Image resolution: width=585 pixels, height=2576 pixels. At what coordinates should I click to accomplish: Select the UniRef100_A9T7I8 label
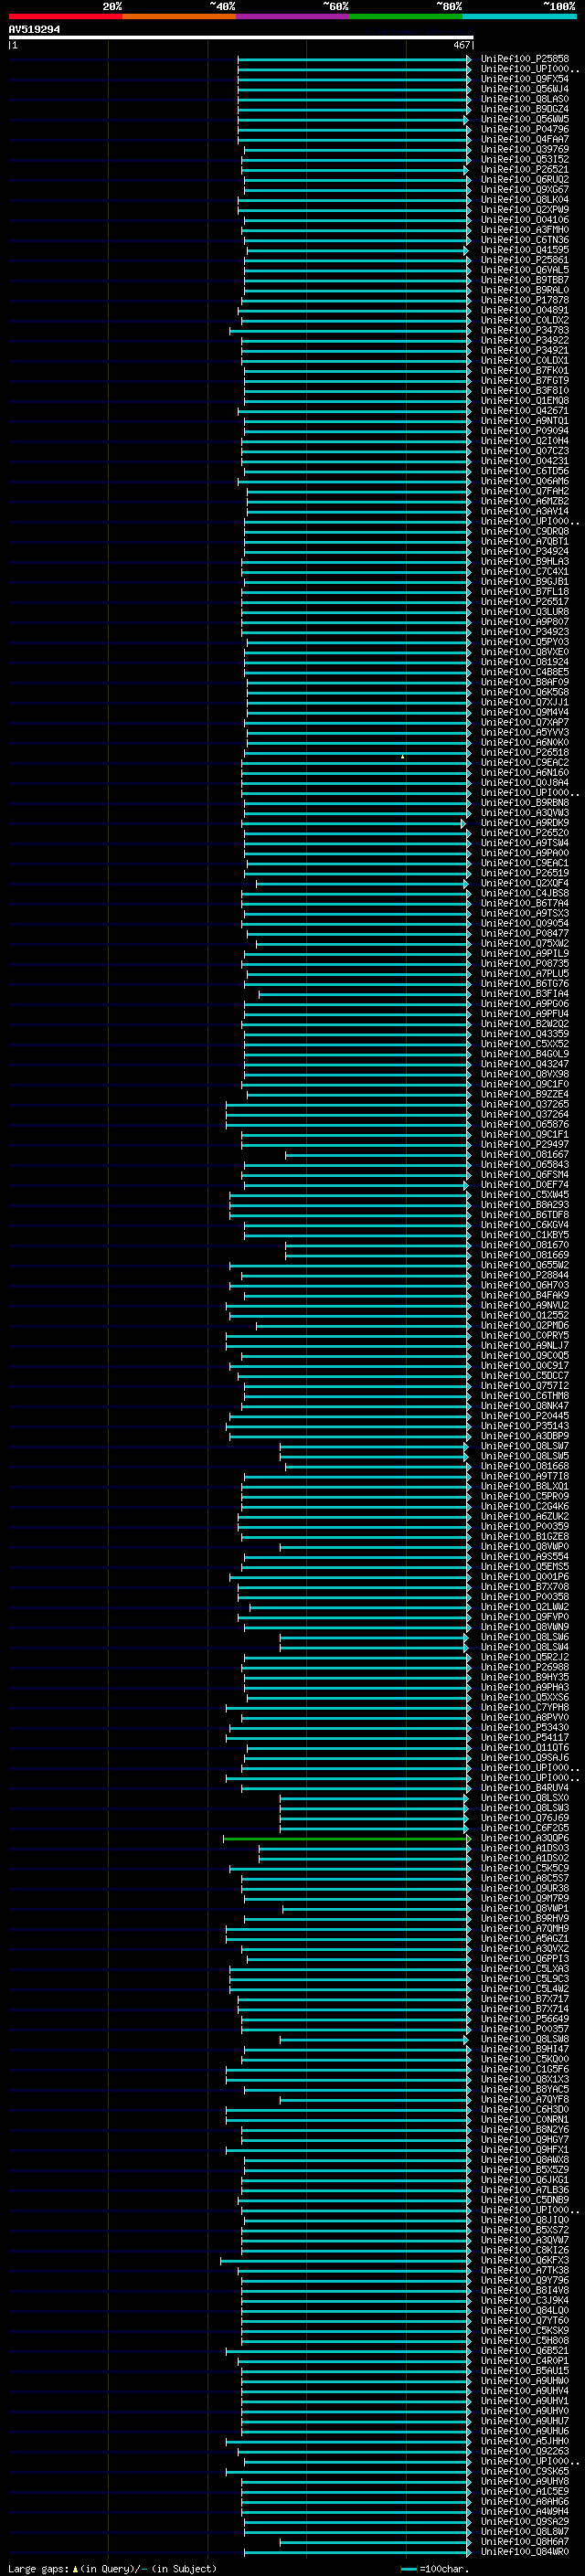pos(524,1476)
